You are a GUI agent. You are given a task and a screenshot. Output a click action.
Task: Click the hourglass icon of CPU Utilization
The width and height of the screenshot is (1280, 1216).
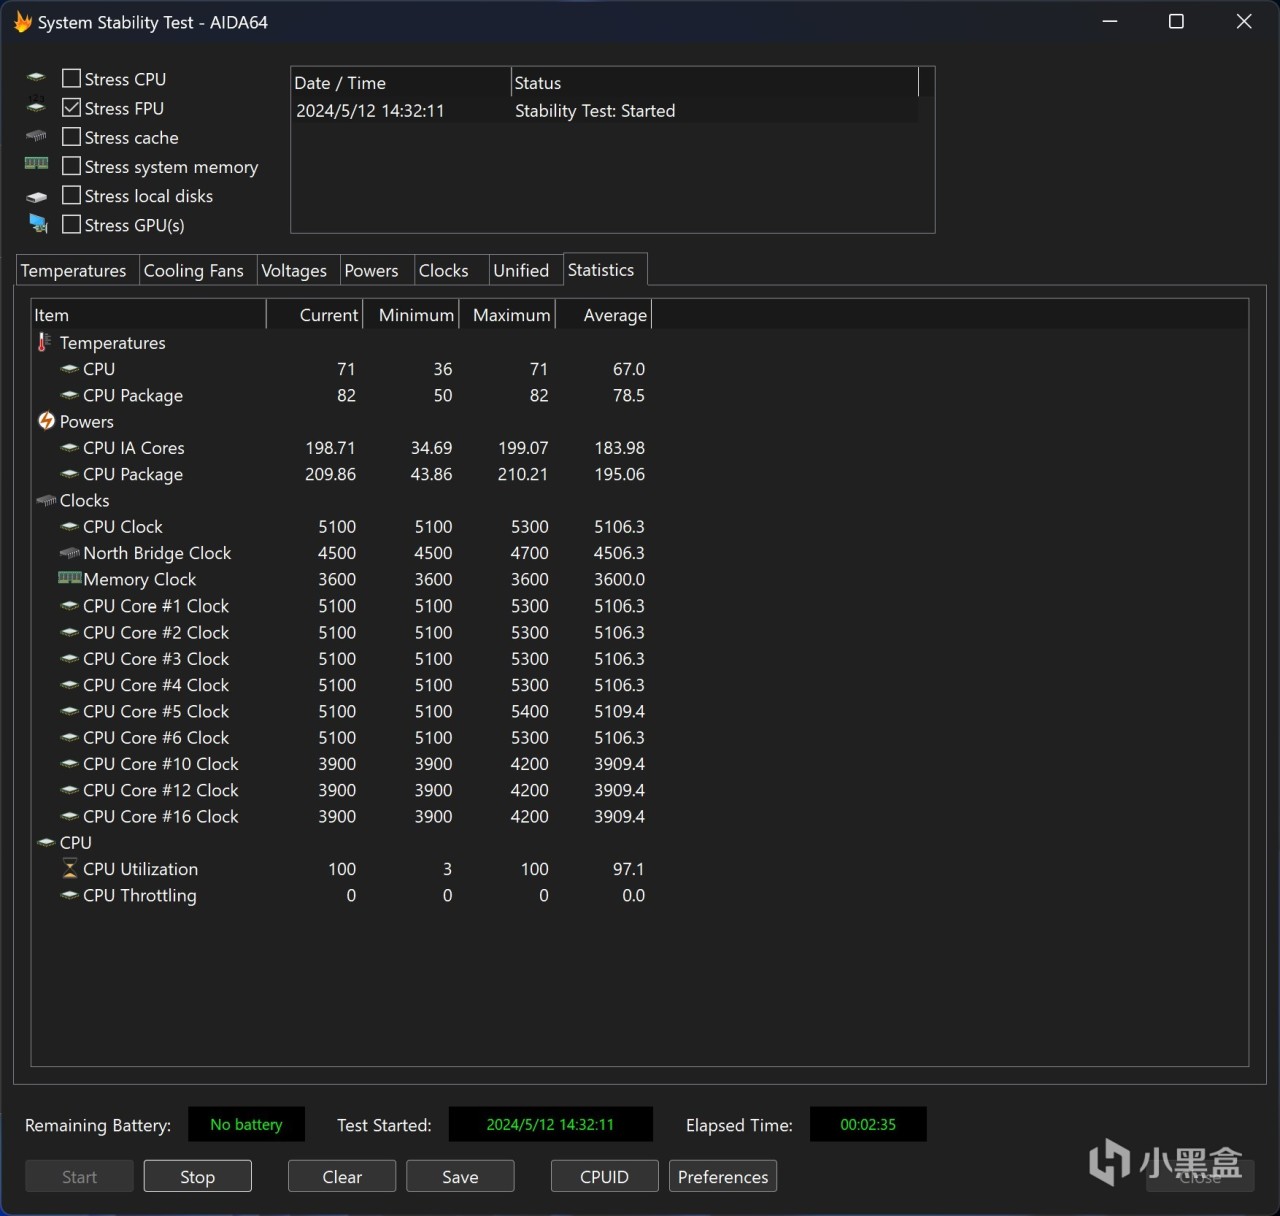(x=69, y=869)
